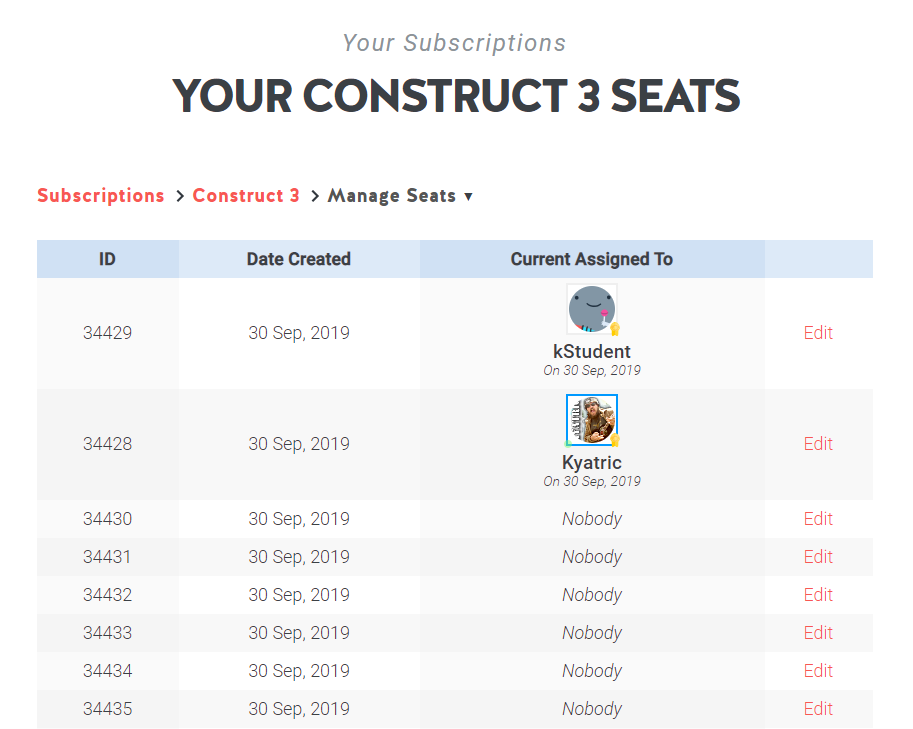Image resolution: width=913 pixels, height=729 pixels.
Task: Choose Edit for seat 34432
Action: click(818, 595)
